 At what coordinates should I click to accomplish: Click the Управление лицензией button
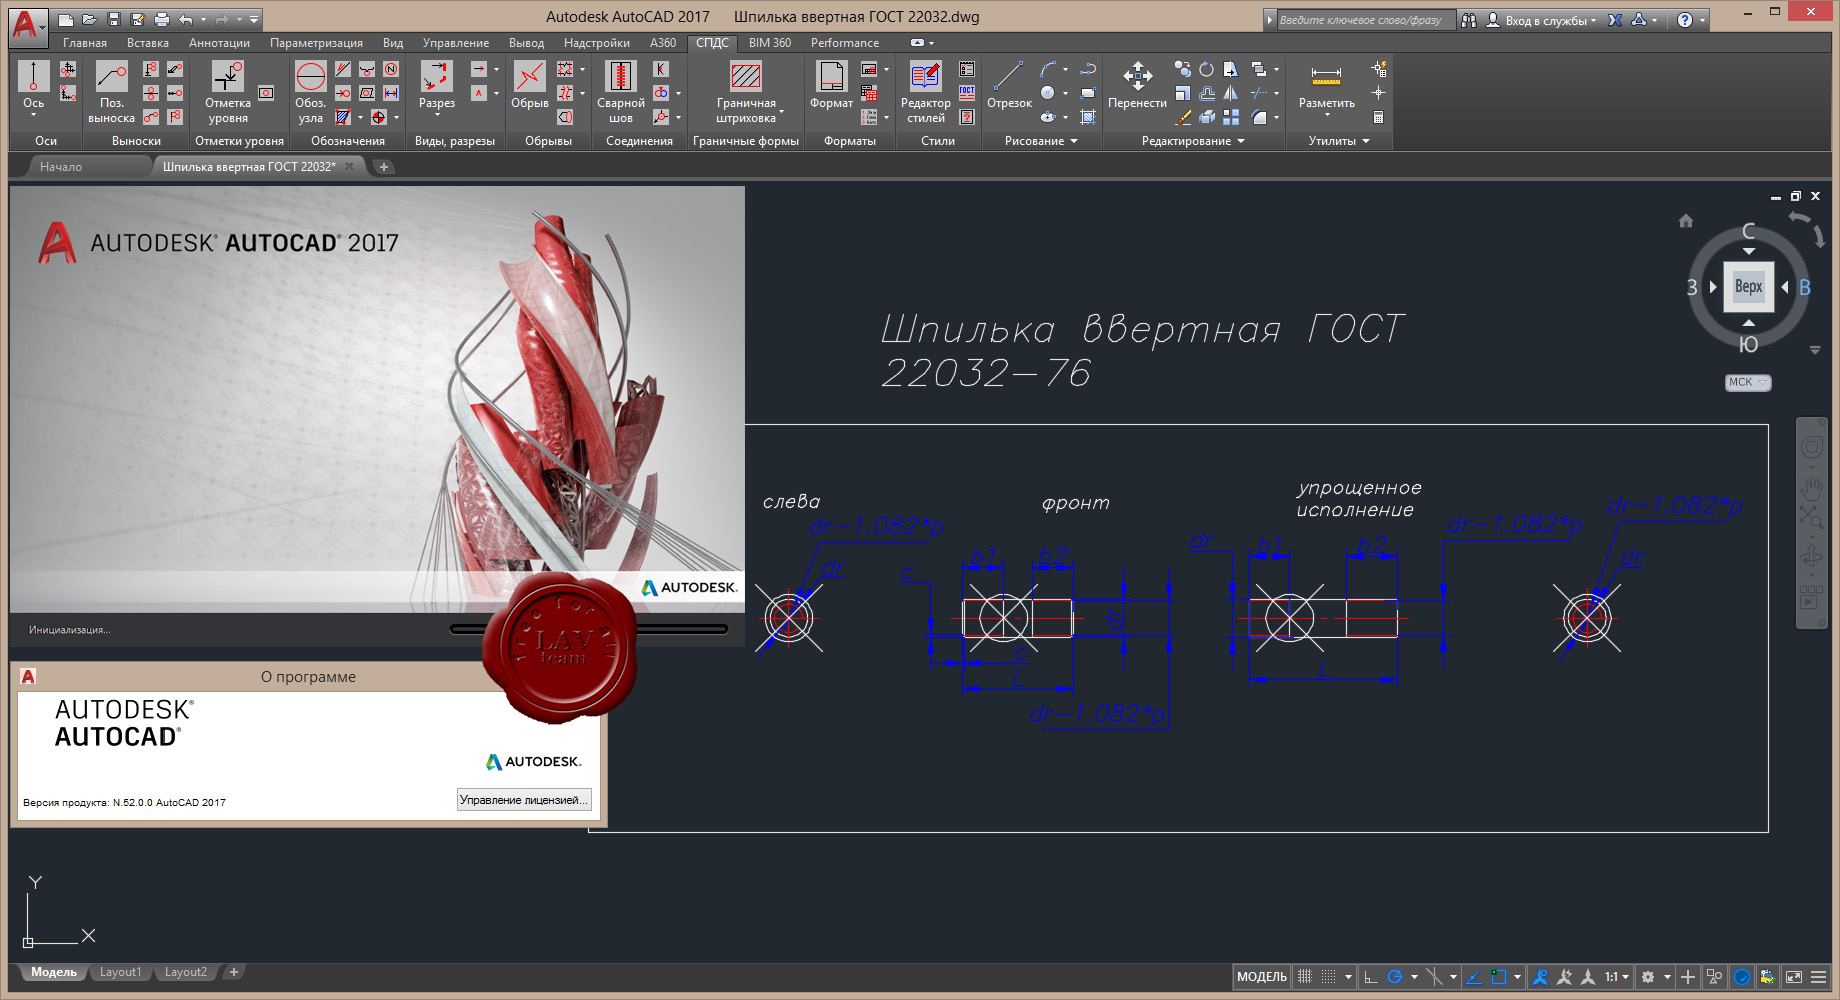point(524,800)
